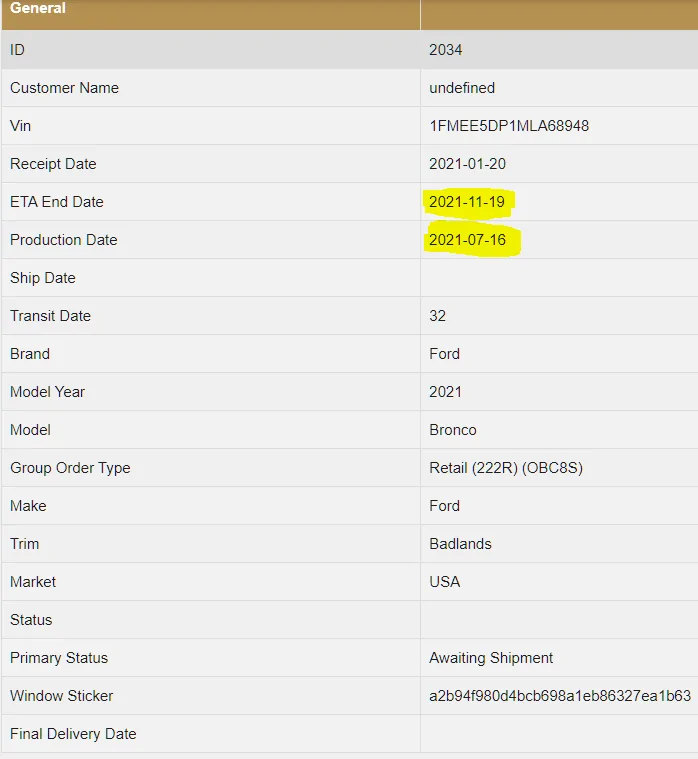Viewport: 698px width, 759px height.
Task: Click the highlighted ETA End Date 2021-11-19
Action: (x=467, y=202)
